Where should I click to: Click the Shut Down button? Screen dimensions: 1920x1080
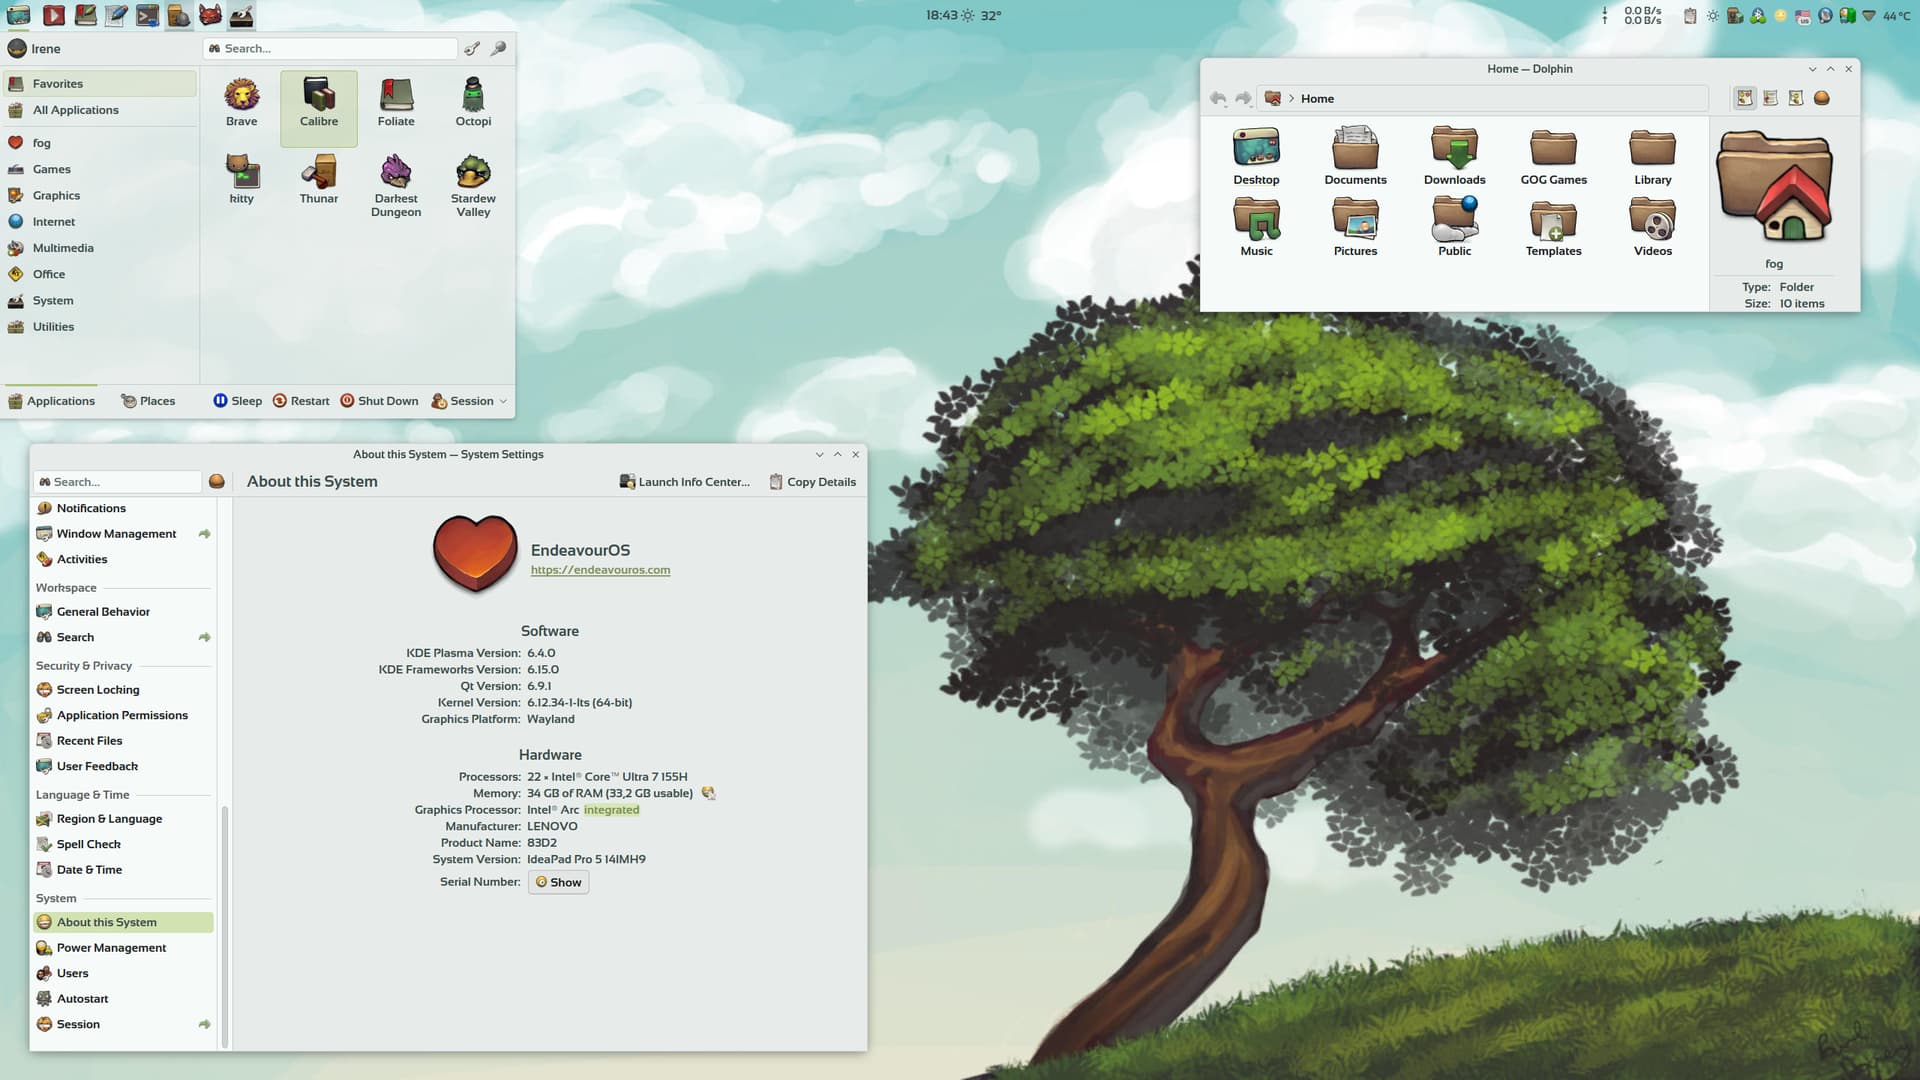pos(379,401)
